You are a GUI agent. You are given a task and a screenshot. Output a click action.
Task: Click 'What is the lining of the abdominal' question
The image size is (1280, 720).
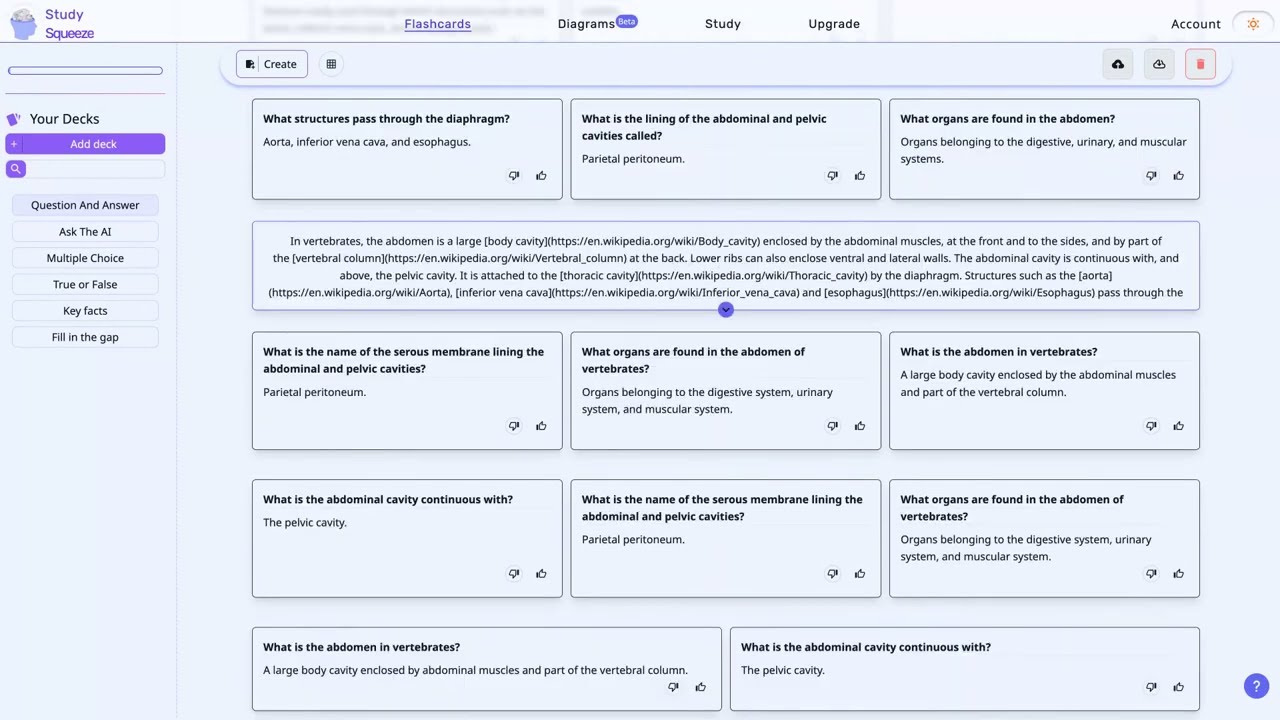pyautogui.click(x=704, y=127)
